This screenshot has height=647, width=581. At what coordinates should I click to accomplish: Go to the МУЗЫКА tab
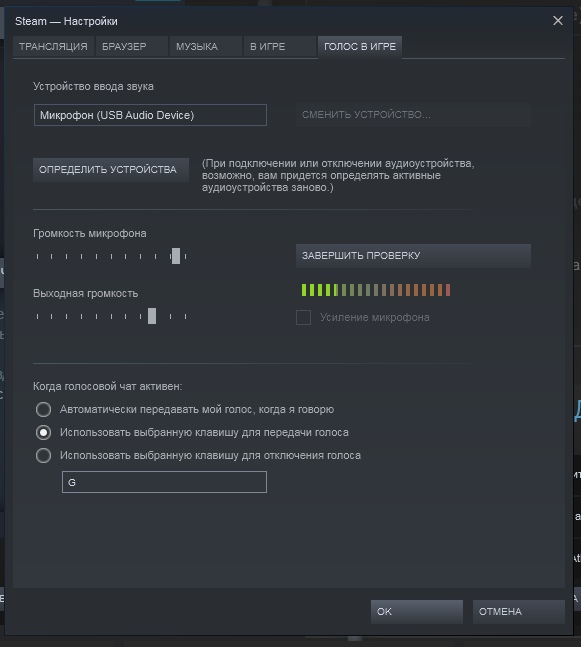click(205, 46)
